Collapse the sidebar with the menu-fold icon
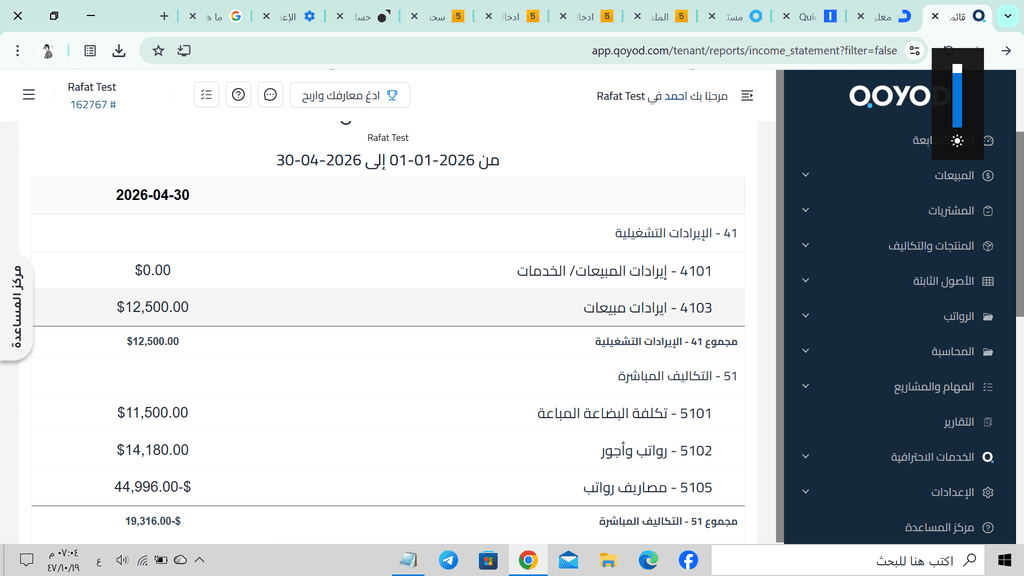The image size is (1024, 576). 747,96
